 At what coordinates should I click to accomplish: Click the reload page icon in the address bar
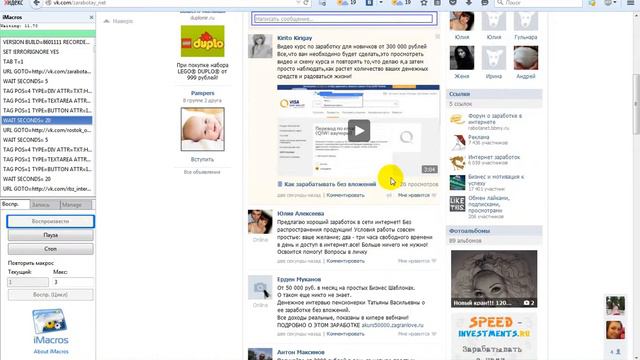pyautogui.click(x=306, y=3)
